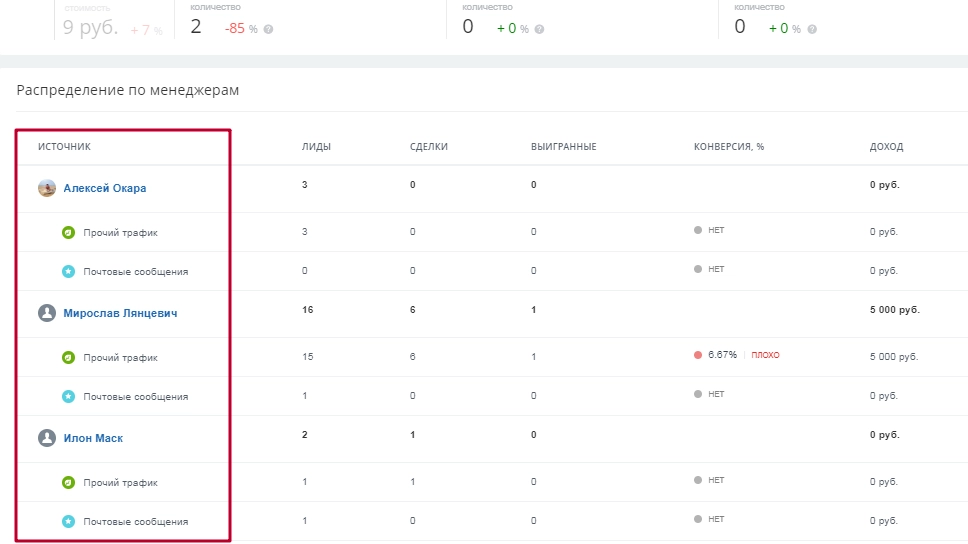Sort by the ЛИДЫ column header

click(x=316, y=147)
